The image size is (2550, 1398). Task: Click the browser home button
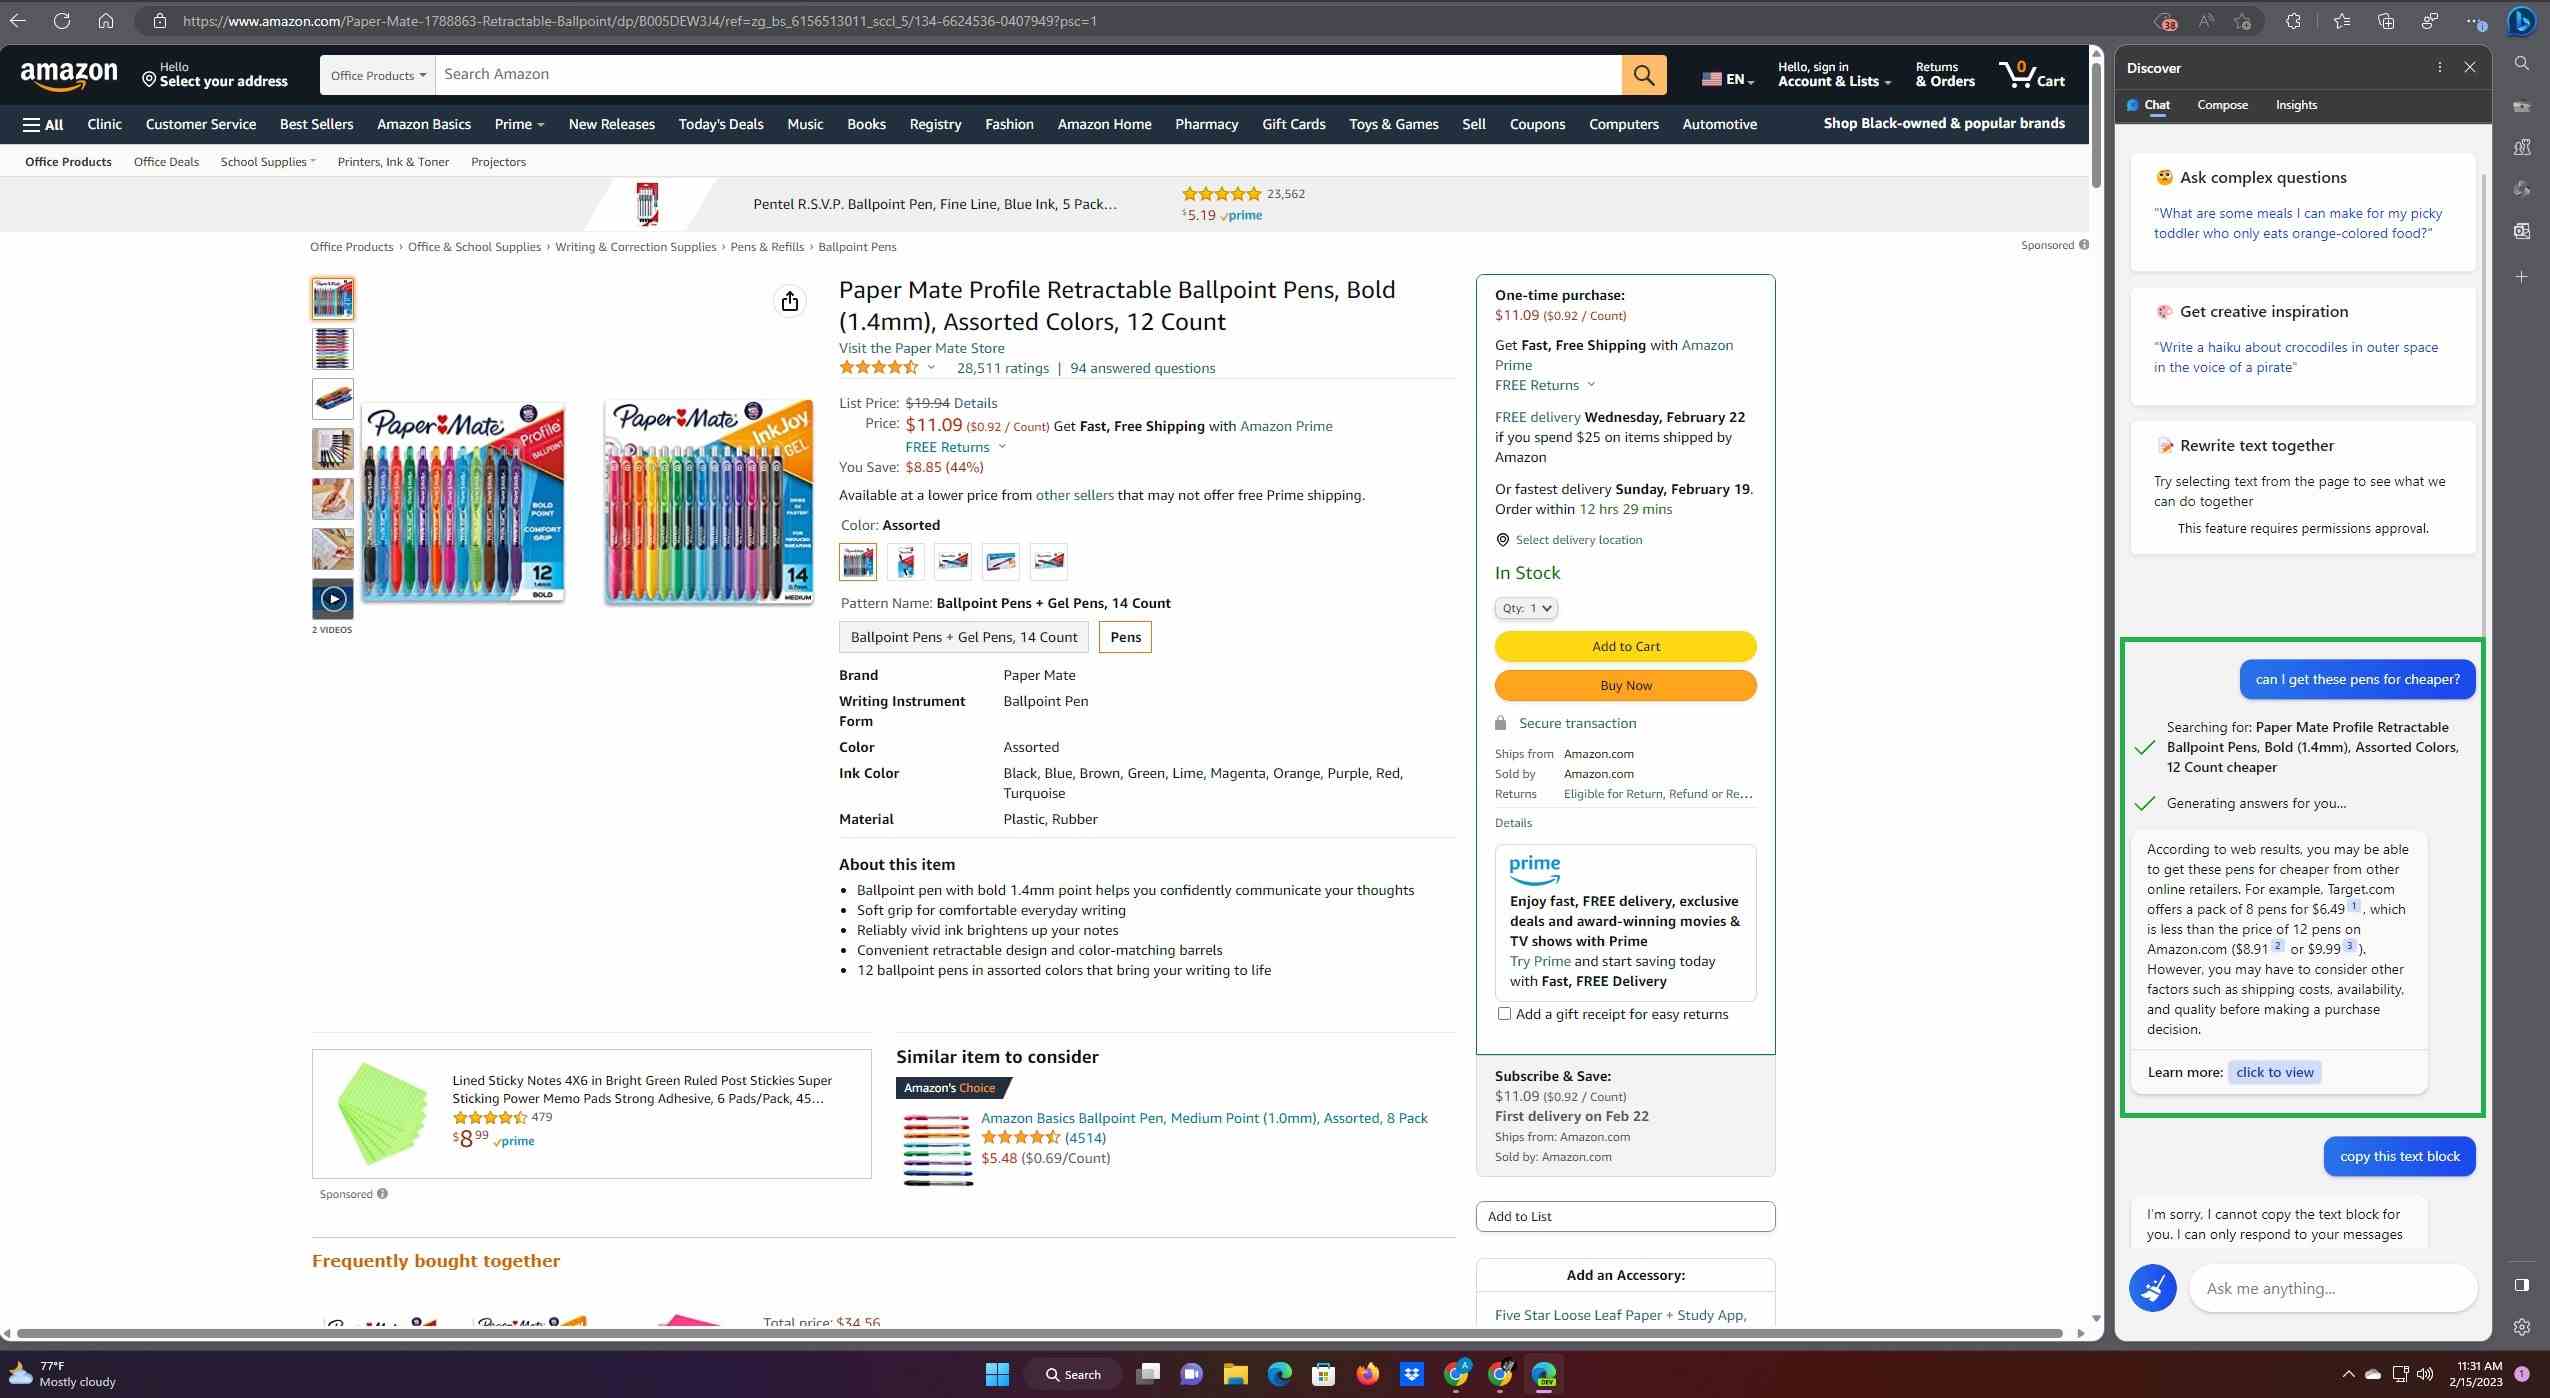[106, 20]
